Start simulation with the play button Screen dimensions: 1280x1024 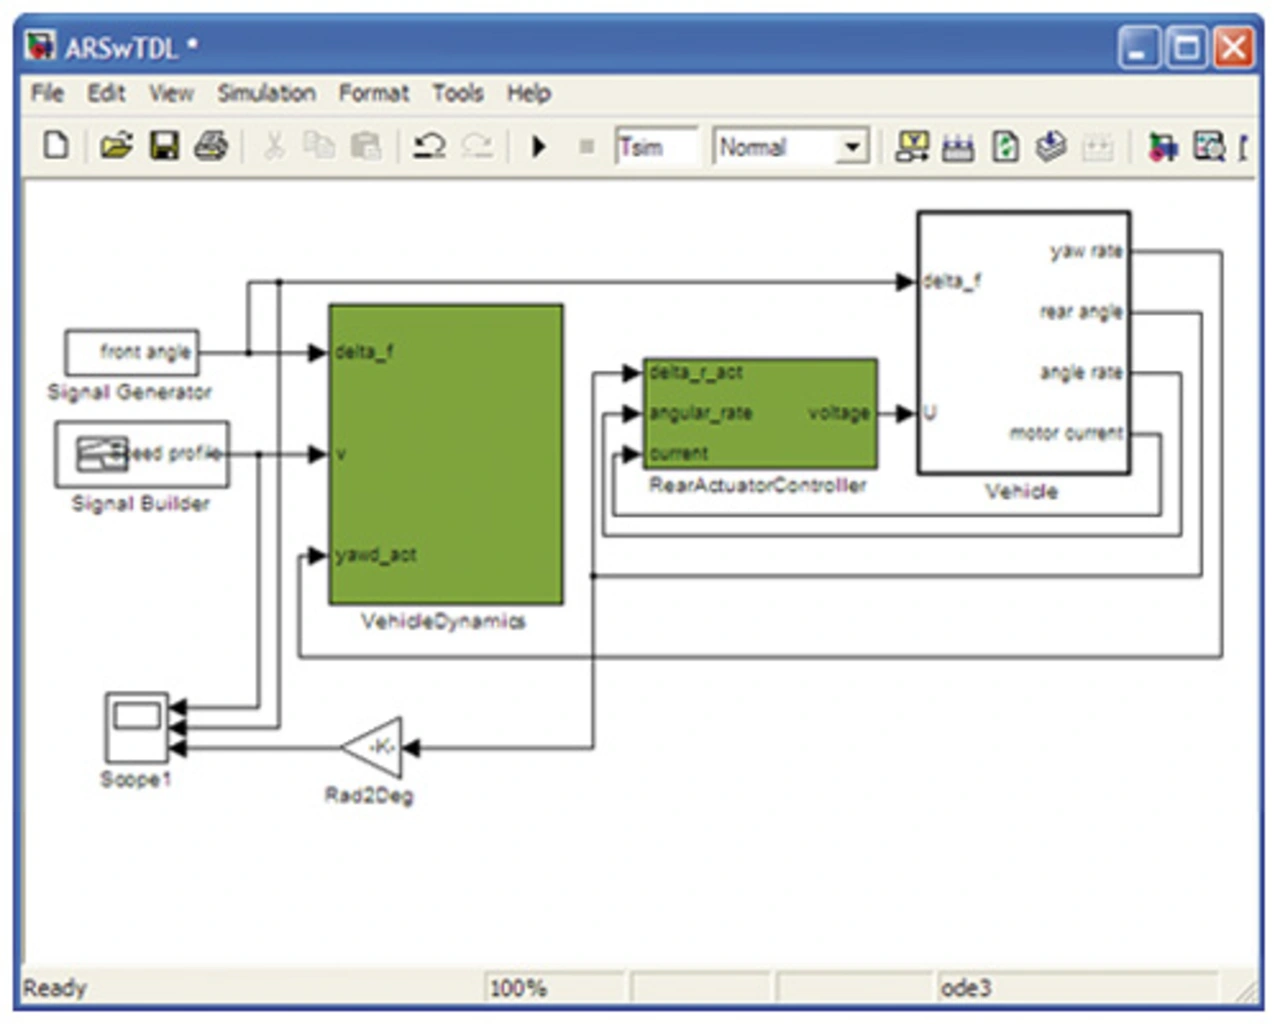coord(539,147)
